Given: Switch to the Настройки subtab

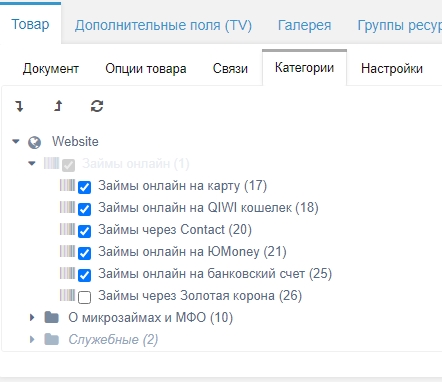Looking at the screenshot, I should pos(392,69).
